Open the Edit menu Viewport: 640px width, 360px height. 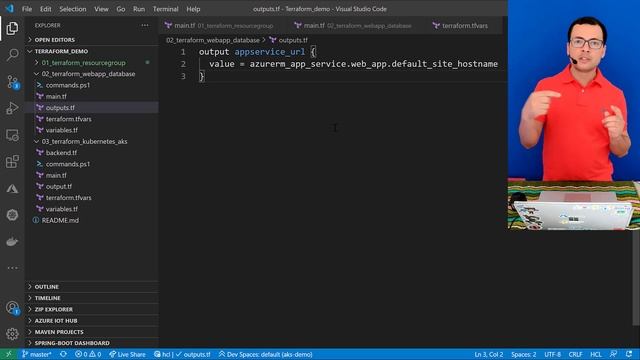coord(46,9)
